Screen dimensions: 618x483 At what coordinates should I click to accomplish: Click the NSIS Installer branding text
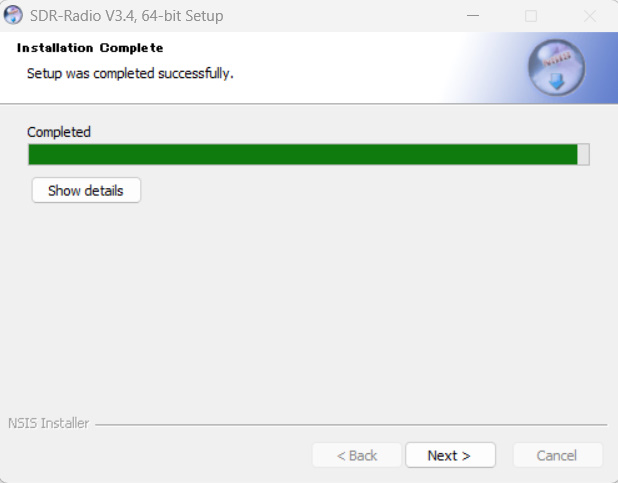click(x=48, y=423)
